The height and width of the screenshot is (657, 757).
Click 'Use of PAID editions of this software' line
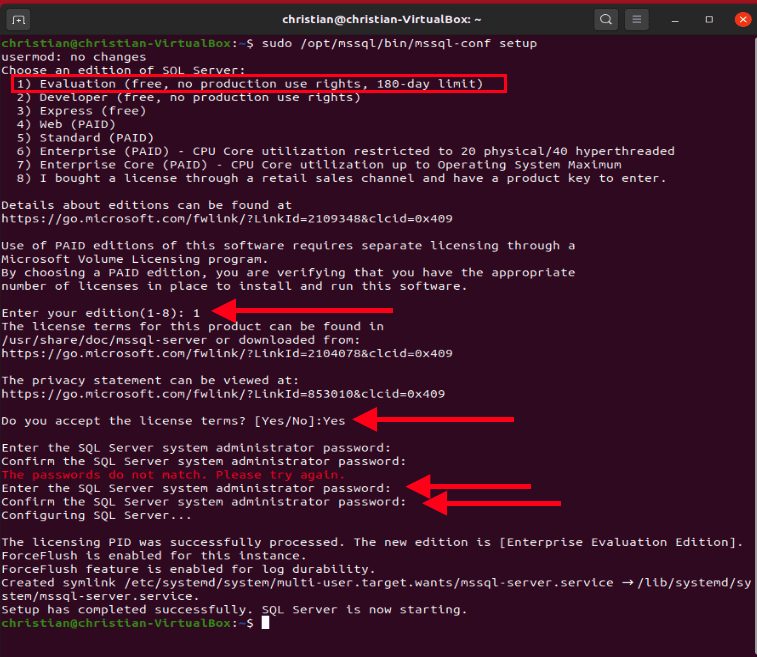[x=288, y=246]
